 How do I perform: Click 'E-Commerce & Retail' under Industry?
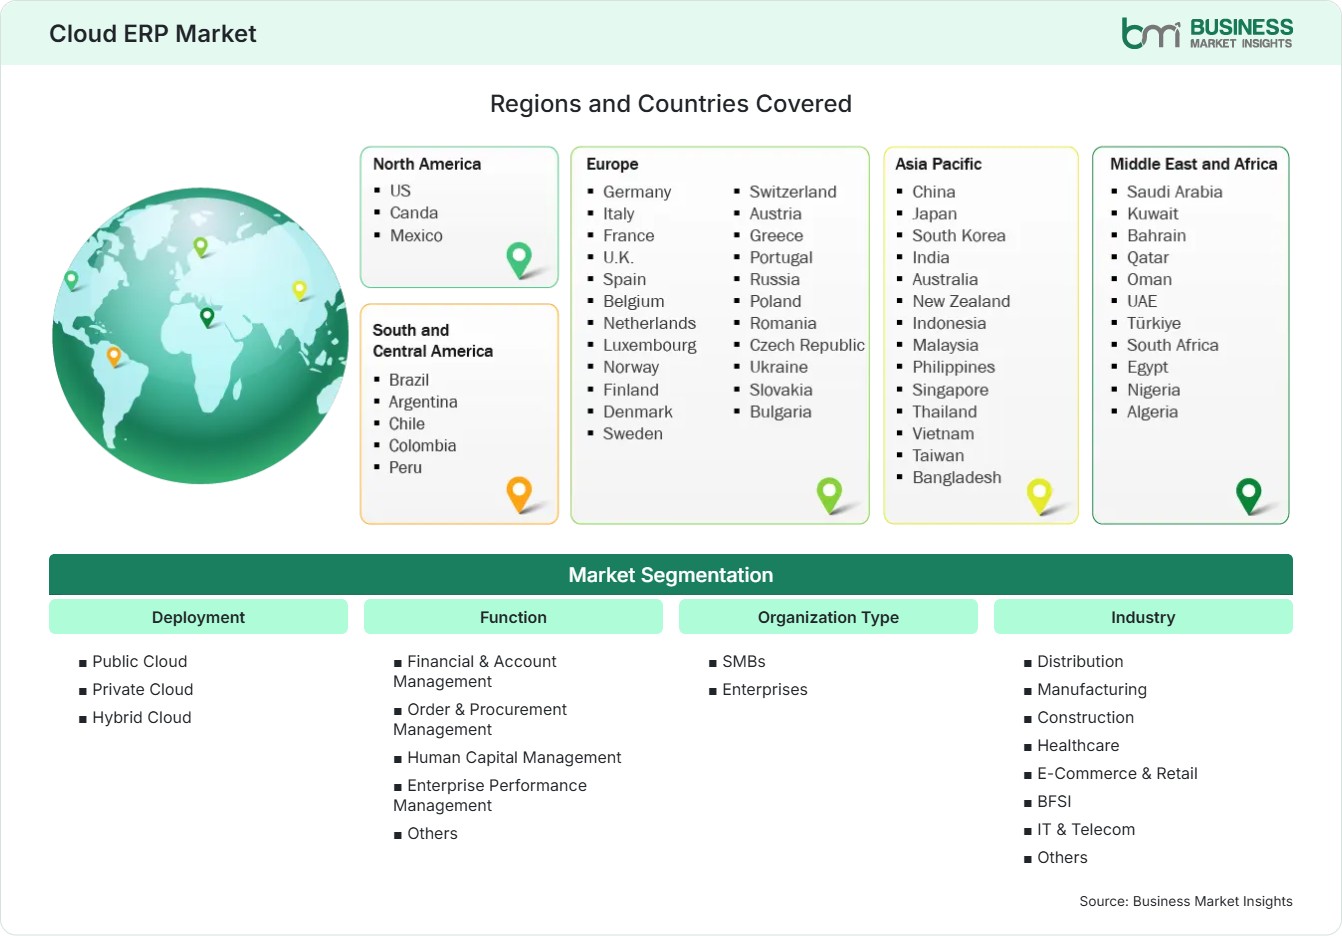(x=1117, y=774)
